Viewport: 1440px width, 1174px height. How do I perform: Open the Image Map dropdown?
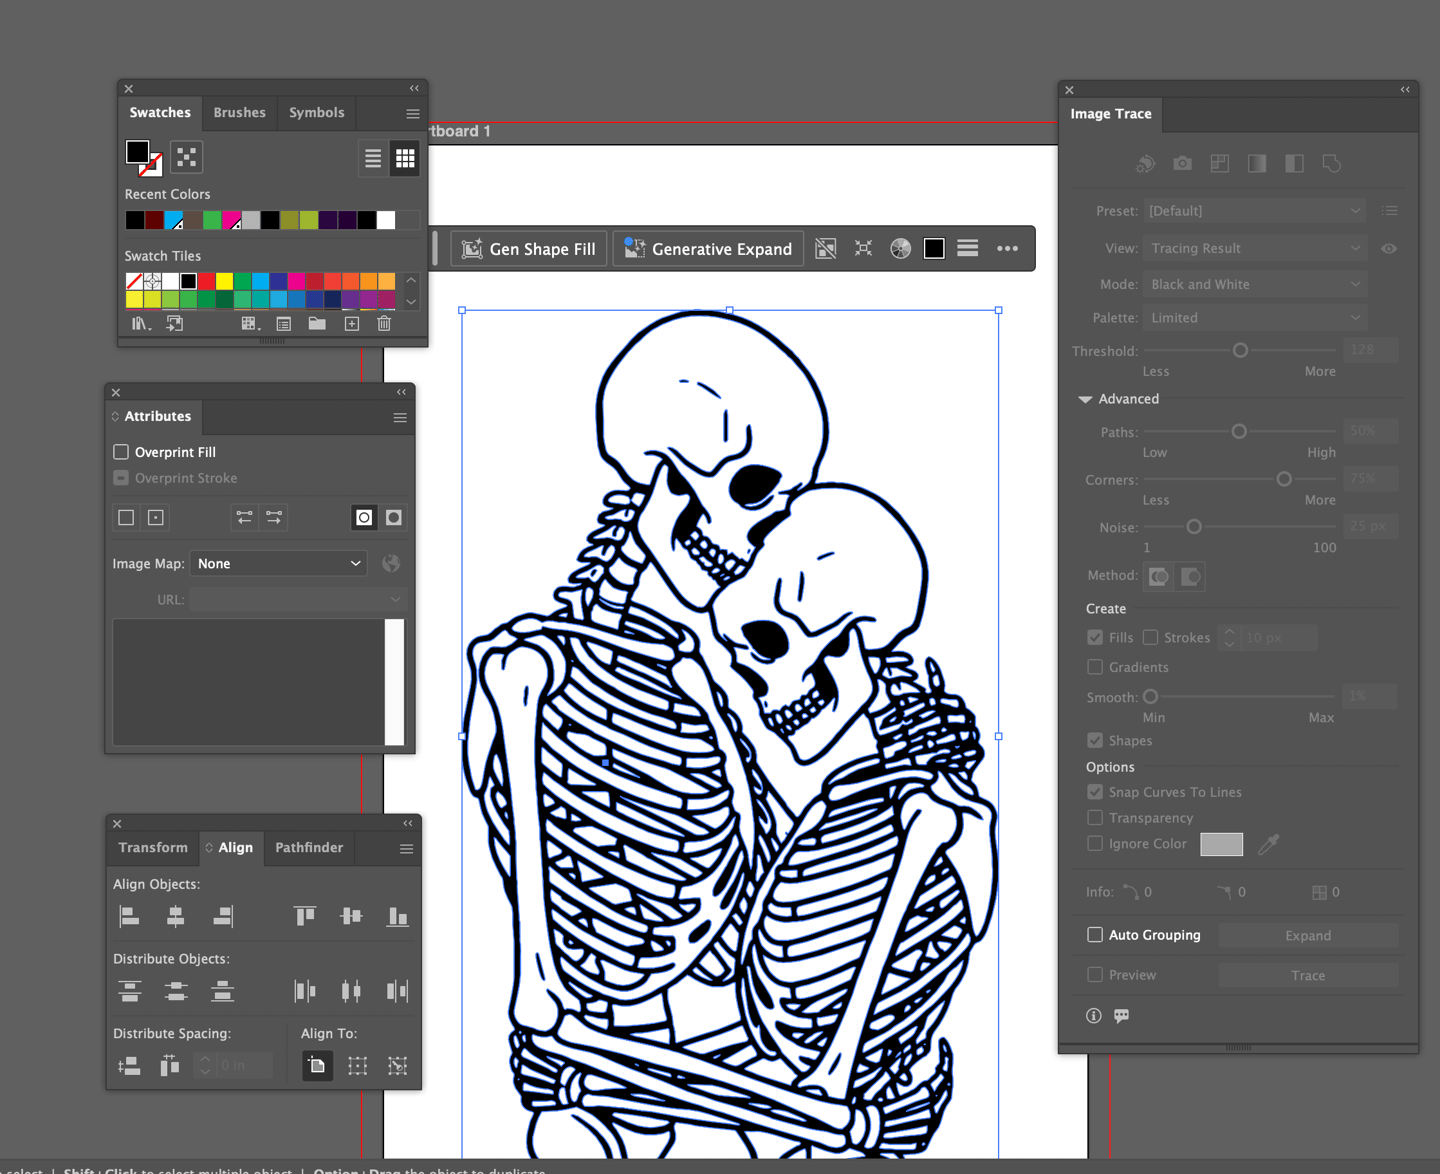(279, 564)
